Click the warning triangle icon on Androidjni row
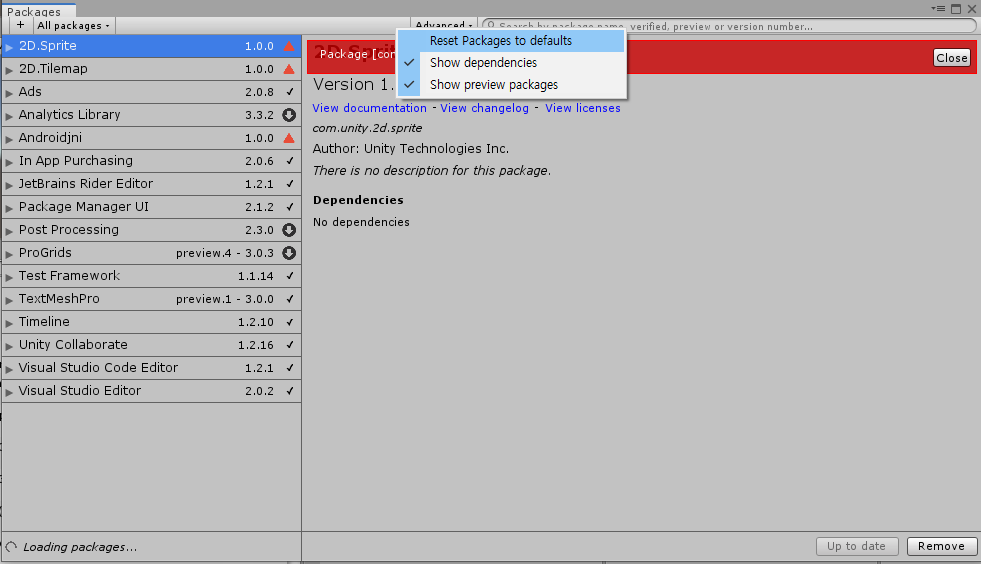 289,138
